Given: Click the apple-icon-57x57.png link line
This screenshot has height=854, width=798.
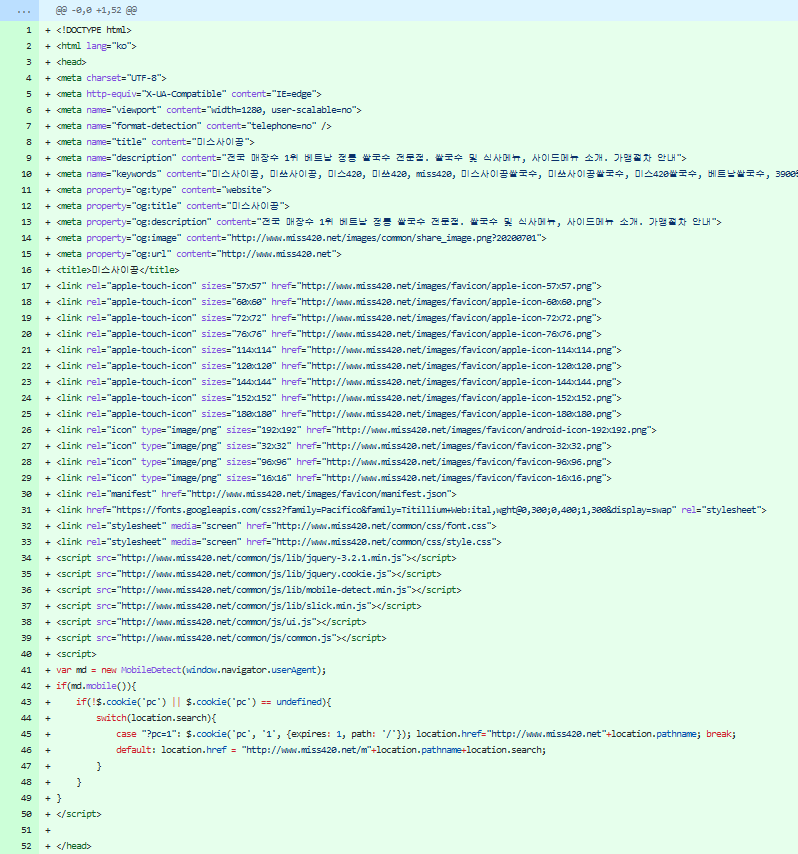Looking at the screenshot, I should pos(329,286).
